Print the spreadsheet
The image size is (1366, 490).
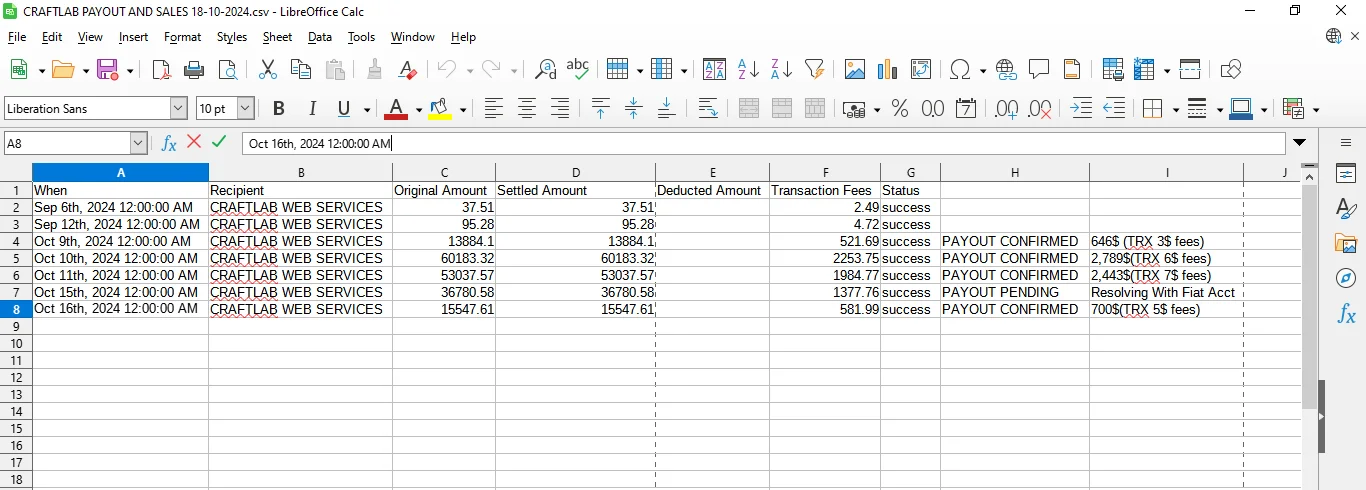coord(194,69)
